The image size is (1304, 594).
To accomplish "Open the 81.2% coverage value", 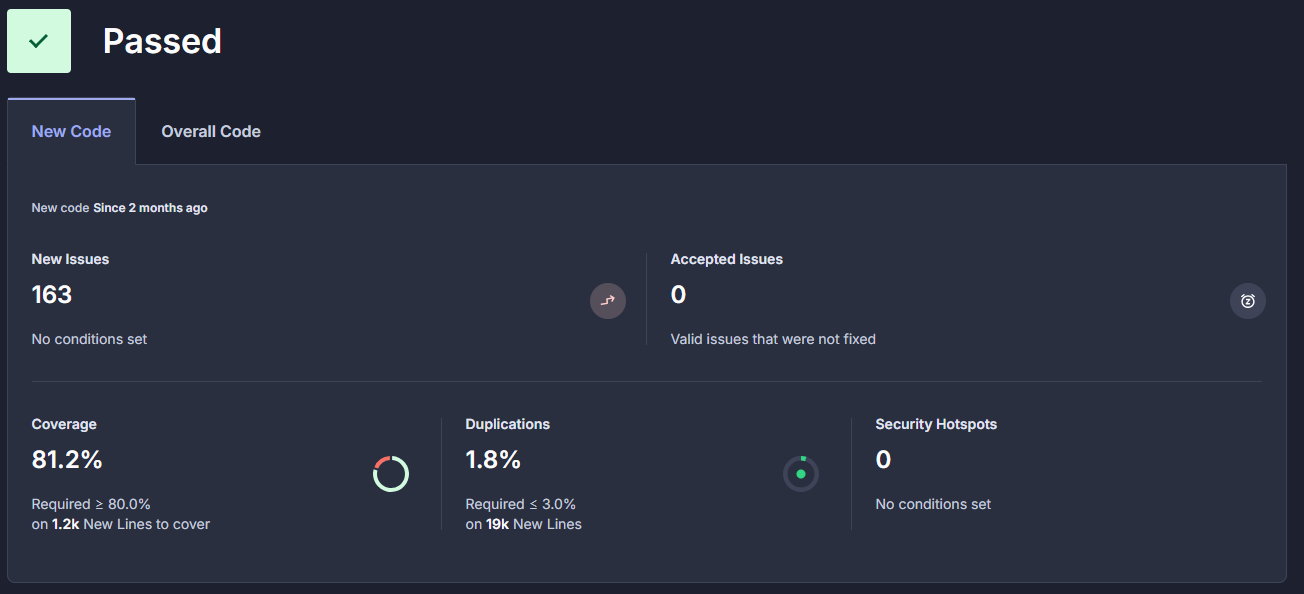I will [x=67, y=460].
